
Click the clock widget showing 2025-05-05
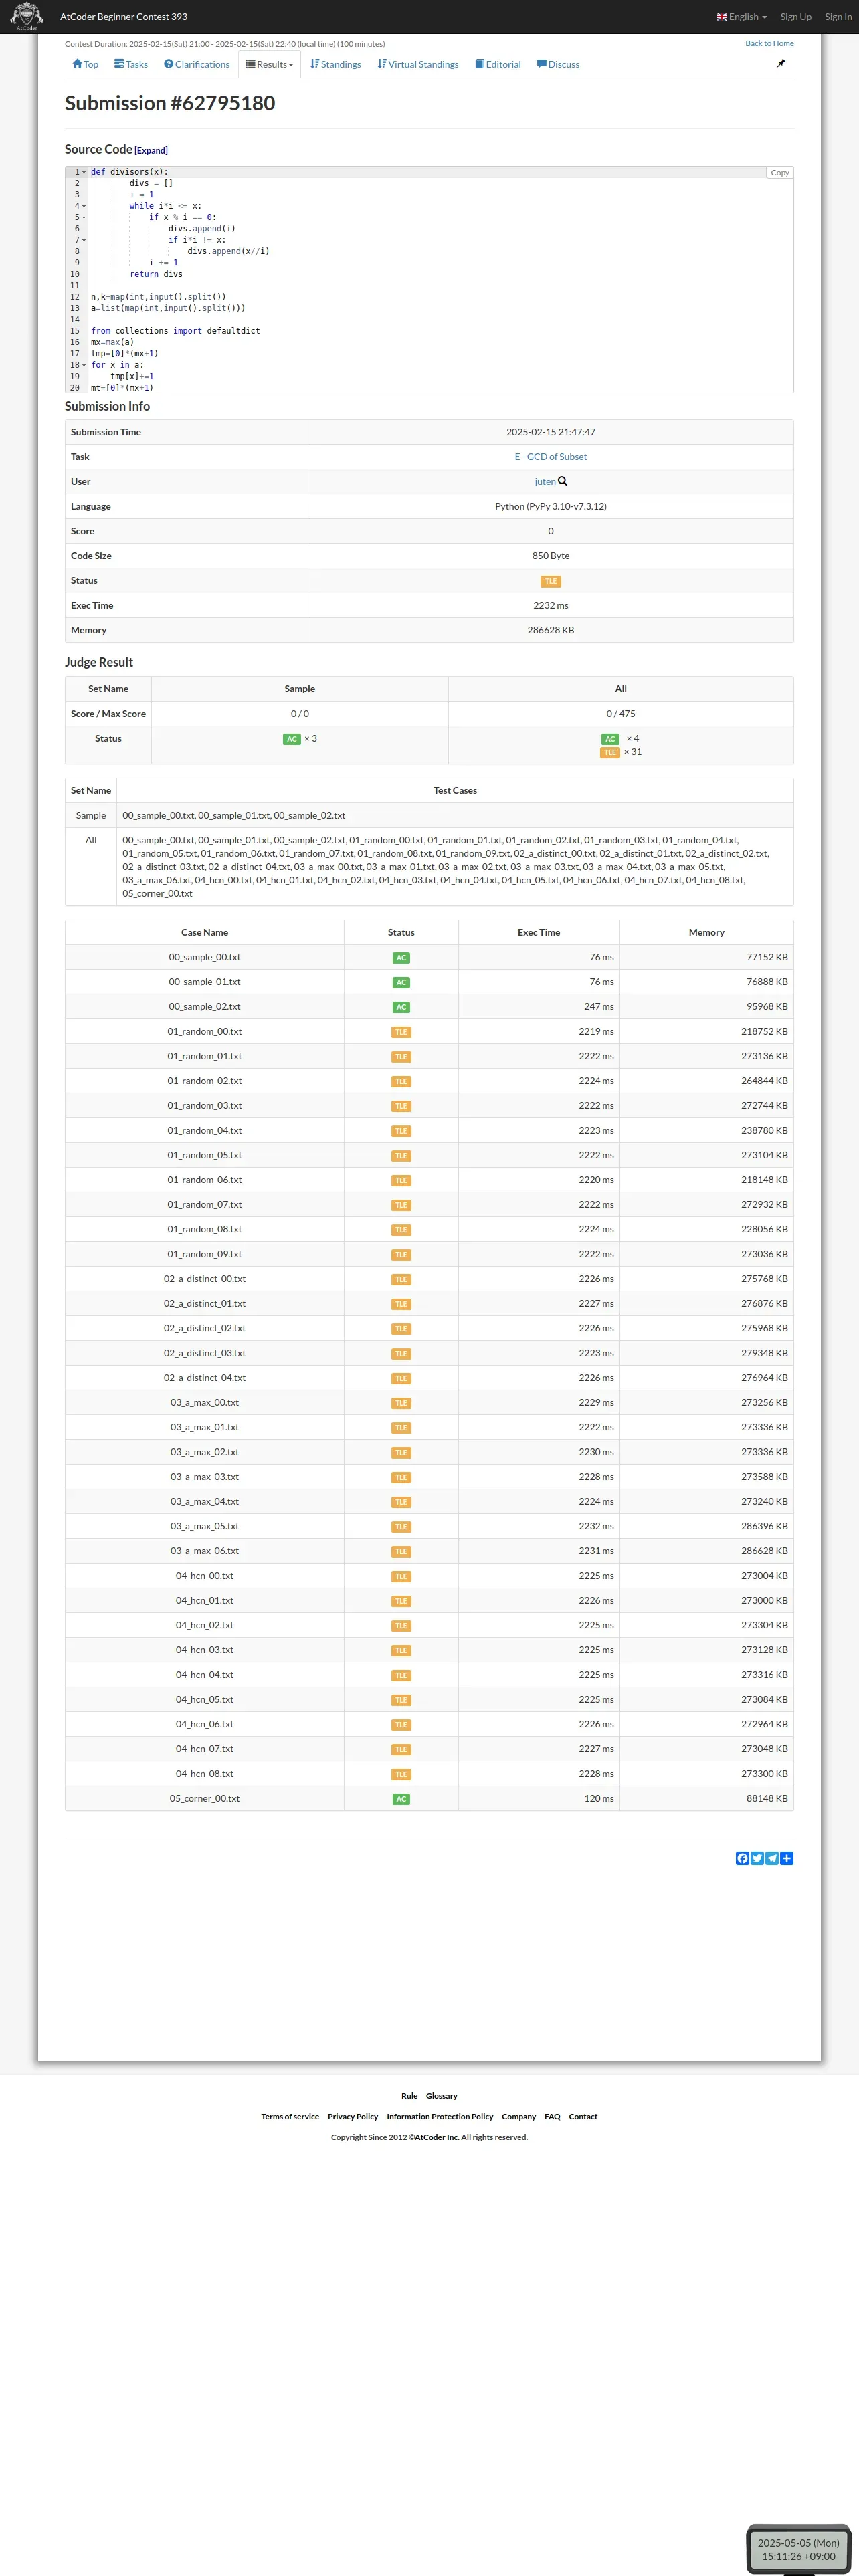point(798,2548)
